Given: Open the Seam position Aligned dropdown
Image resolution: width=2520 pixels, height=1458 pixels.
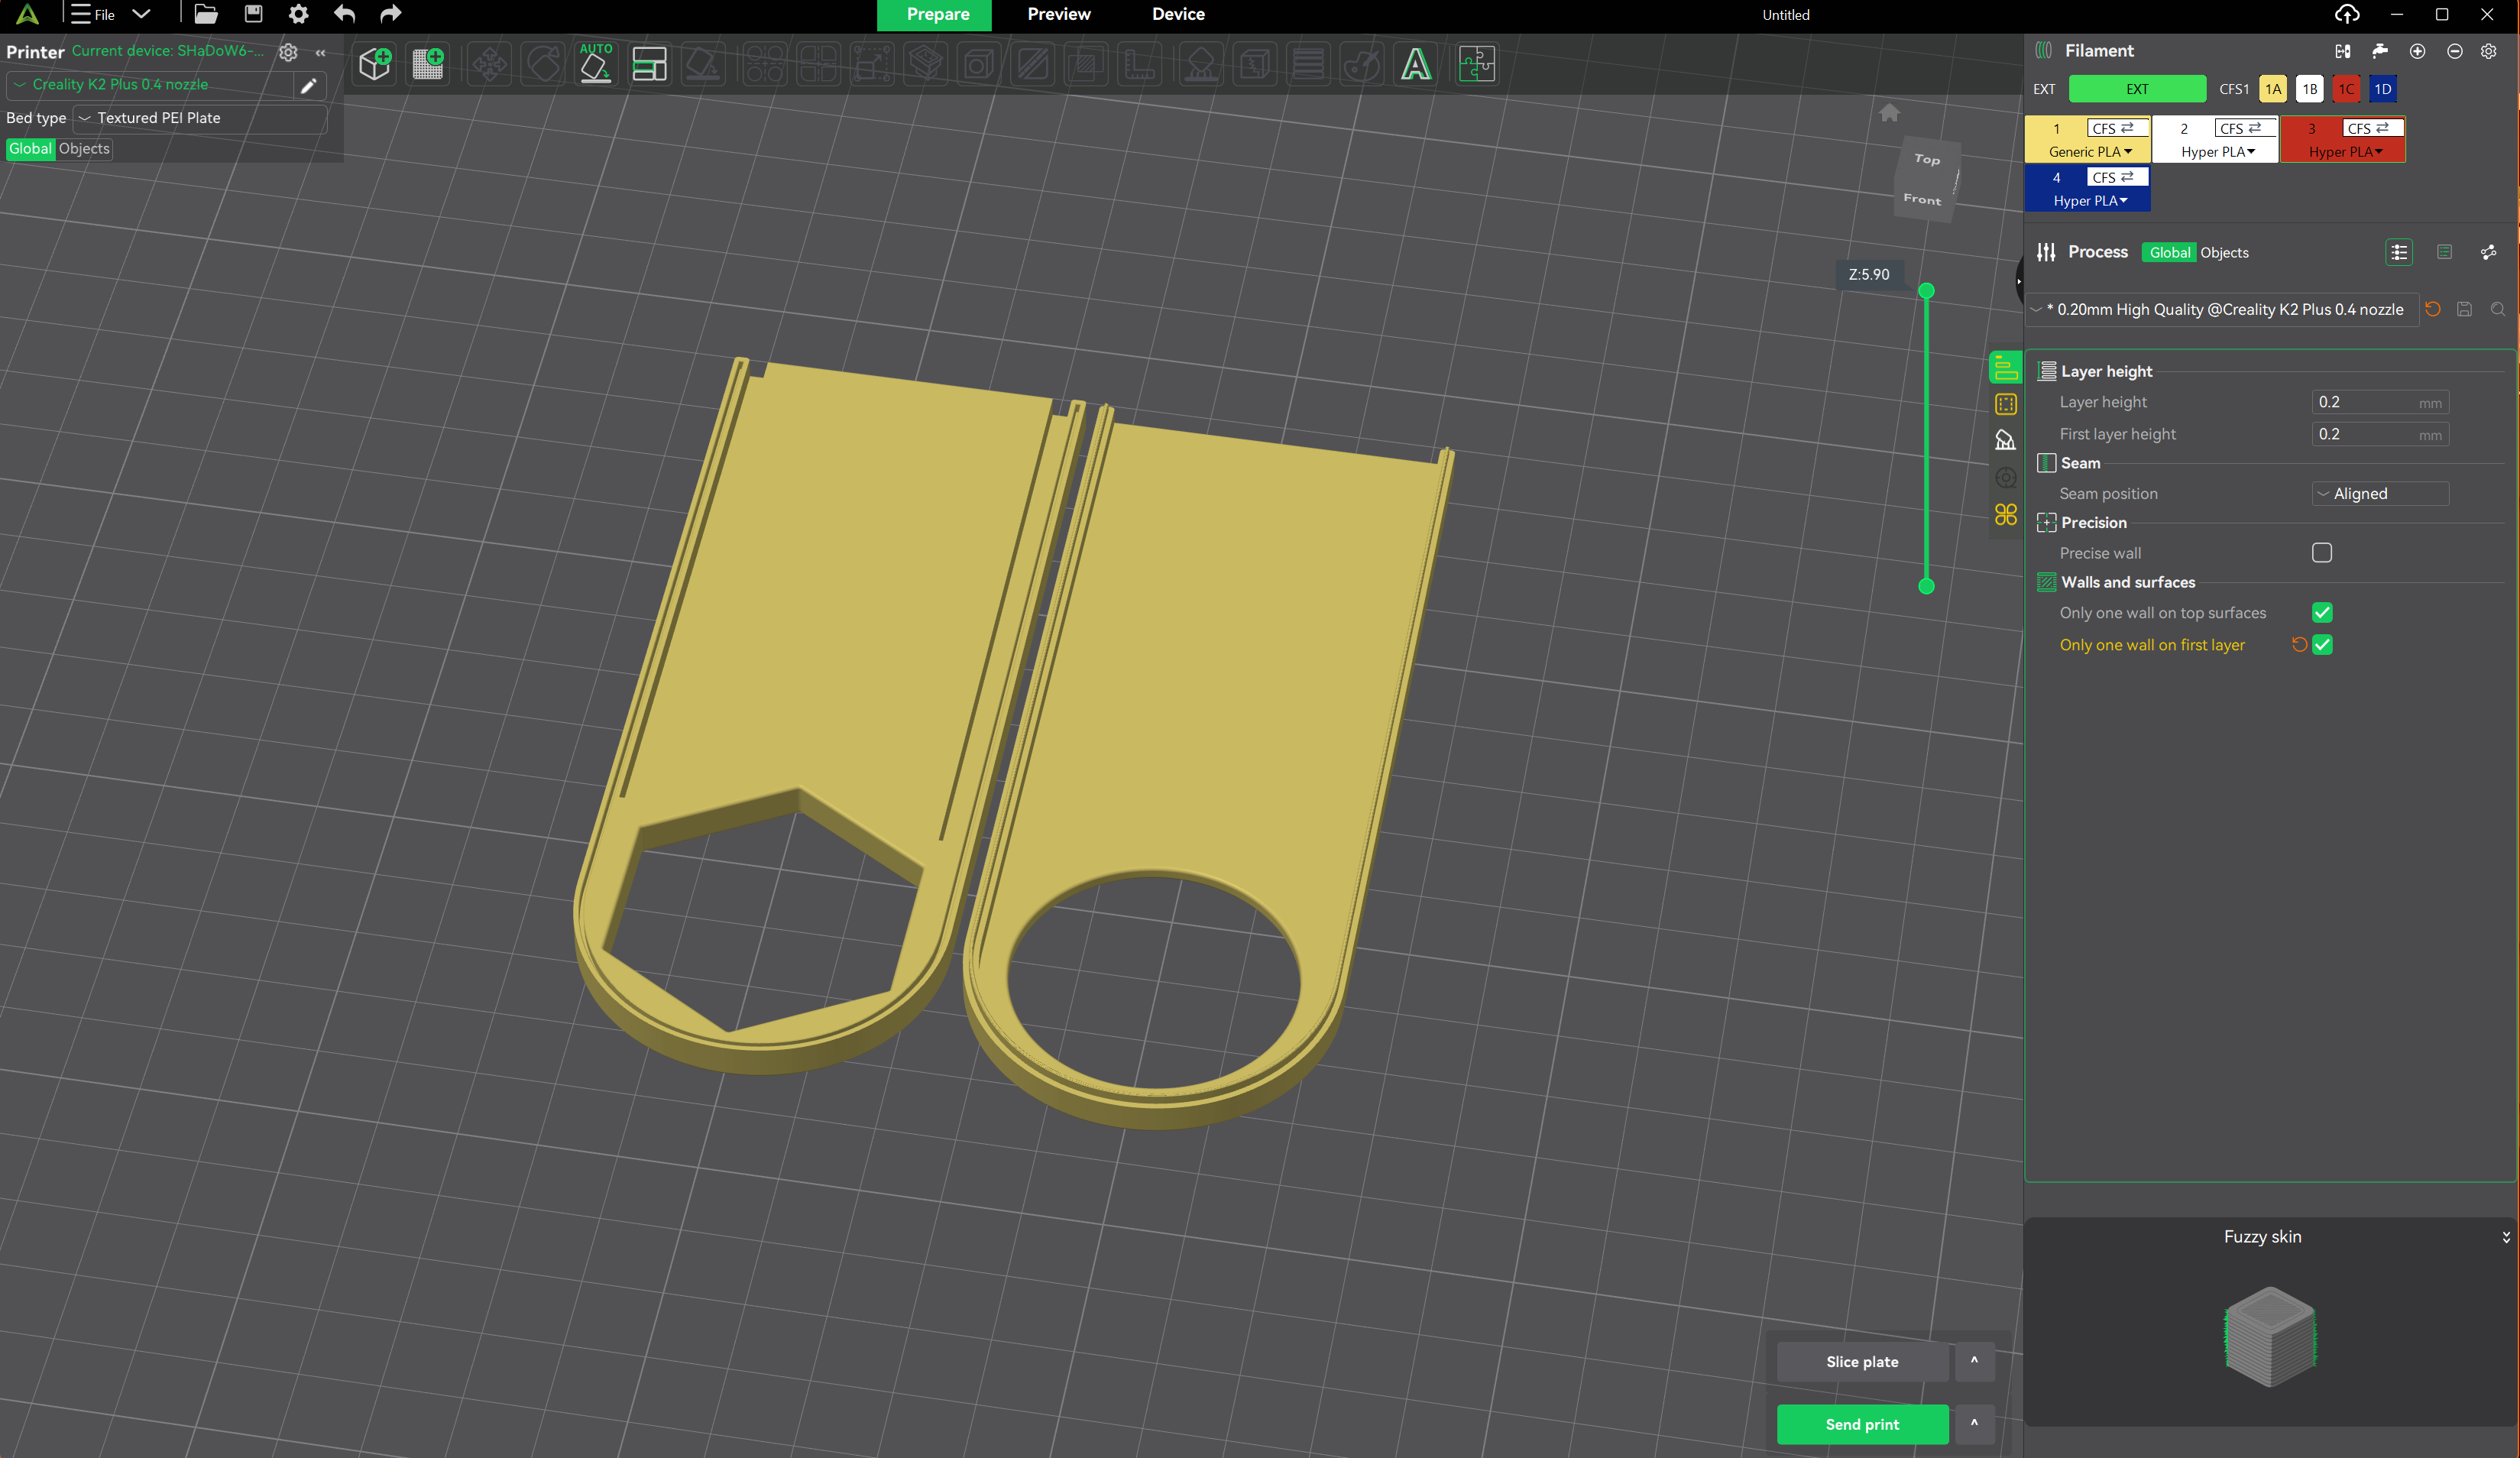Looking at the screenshot, I should click(2380, 494).
